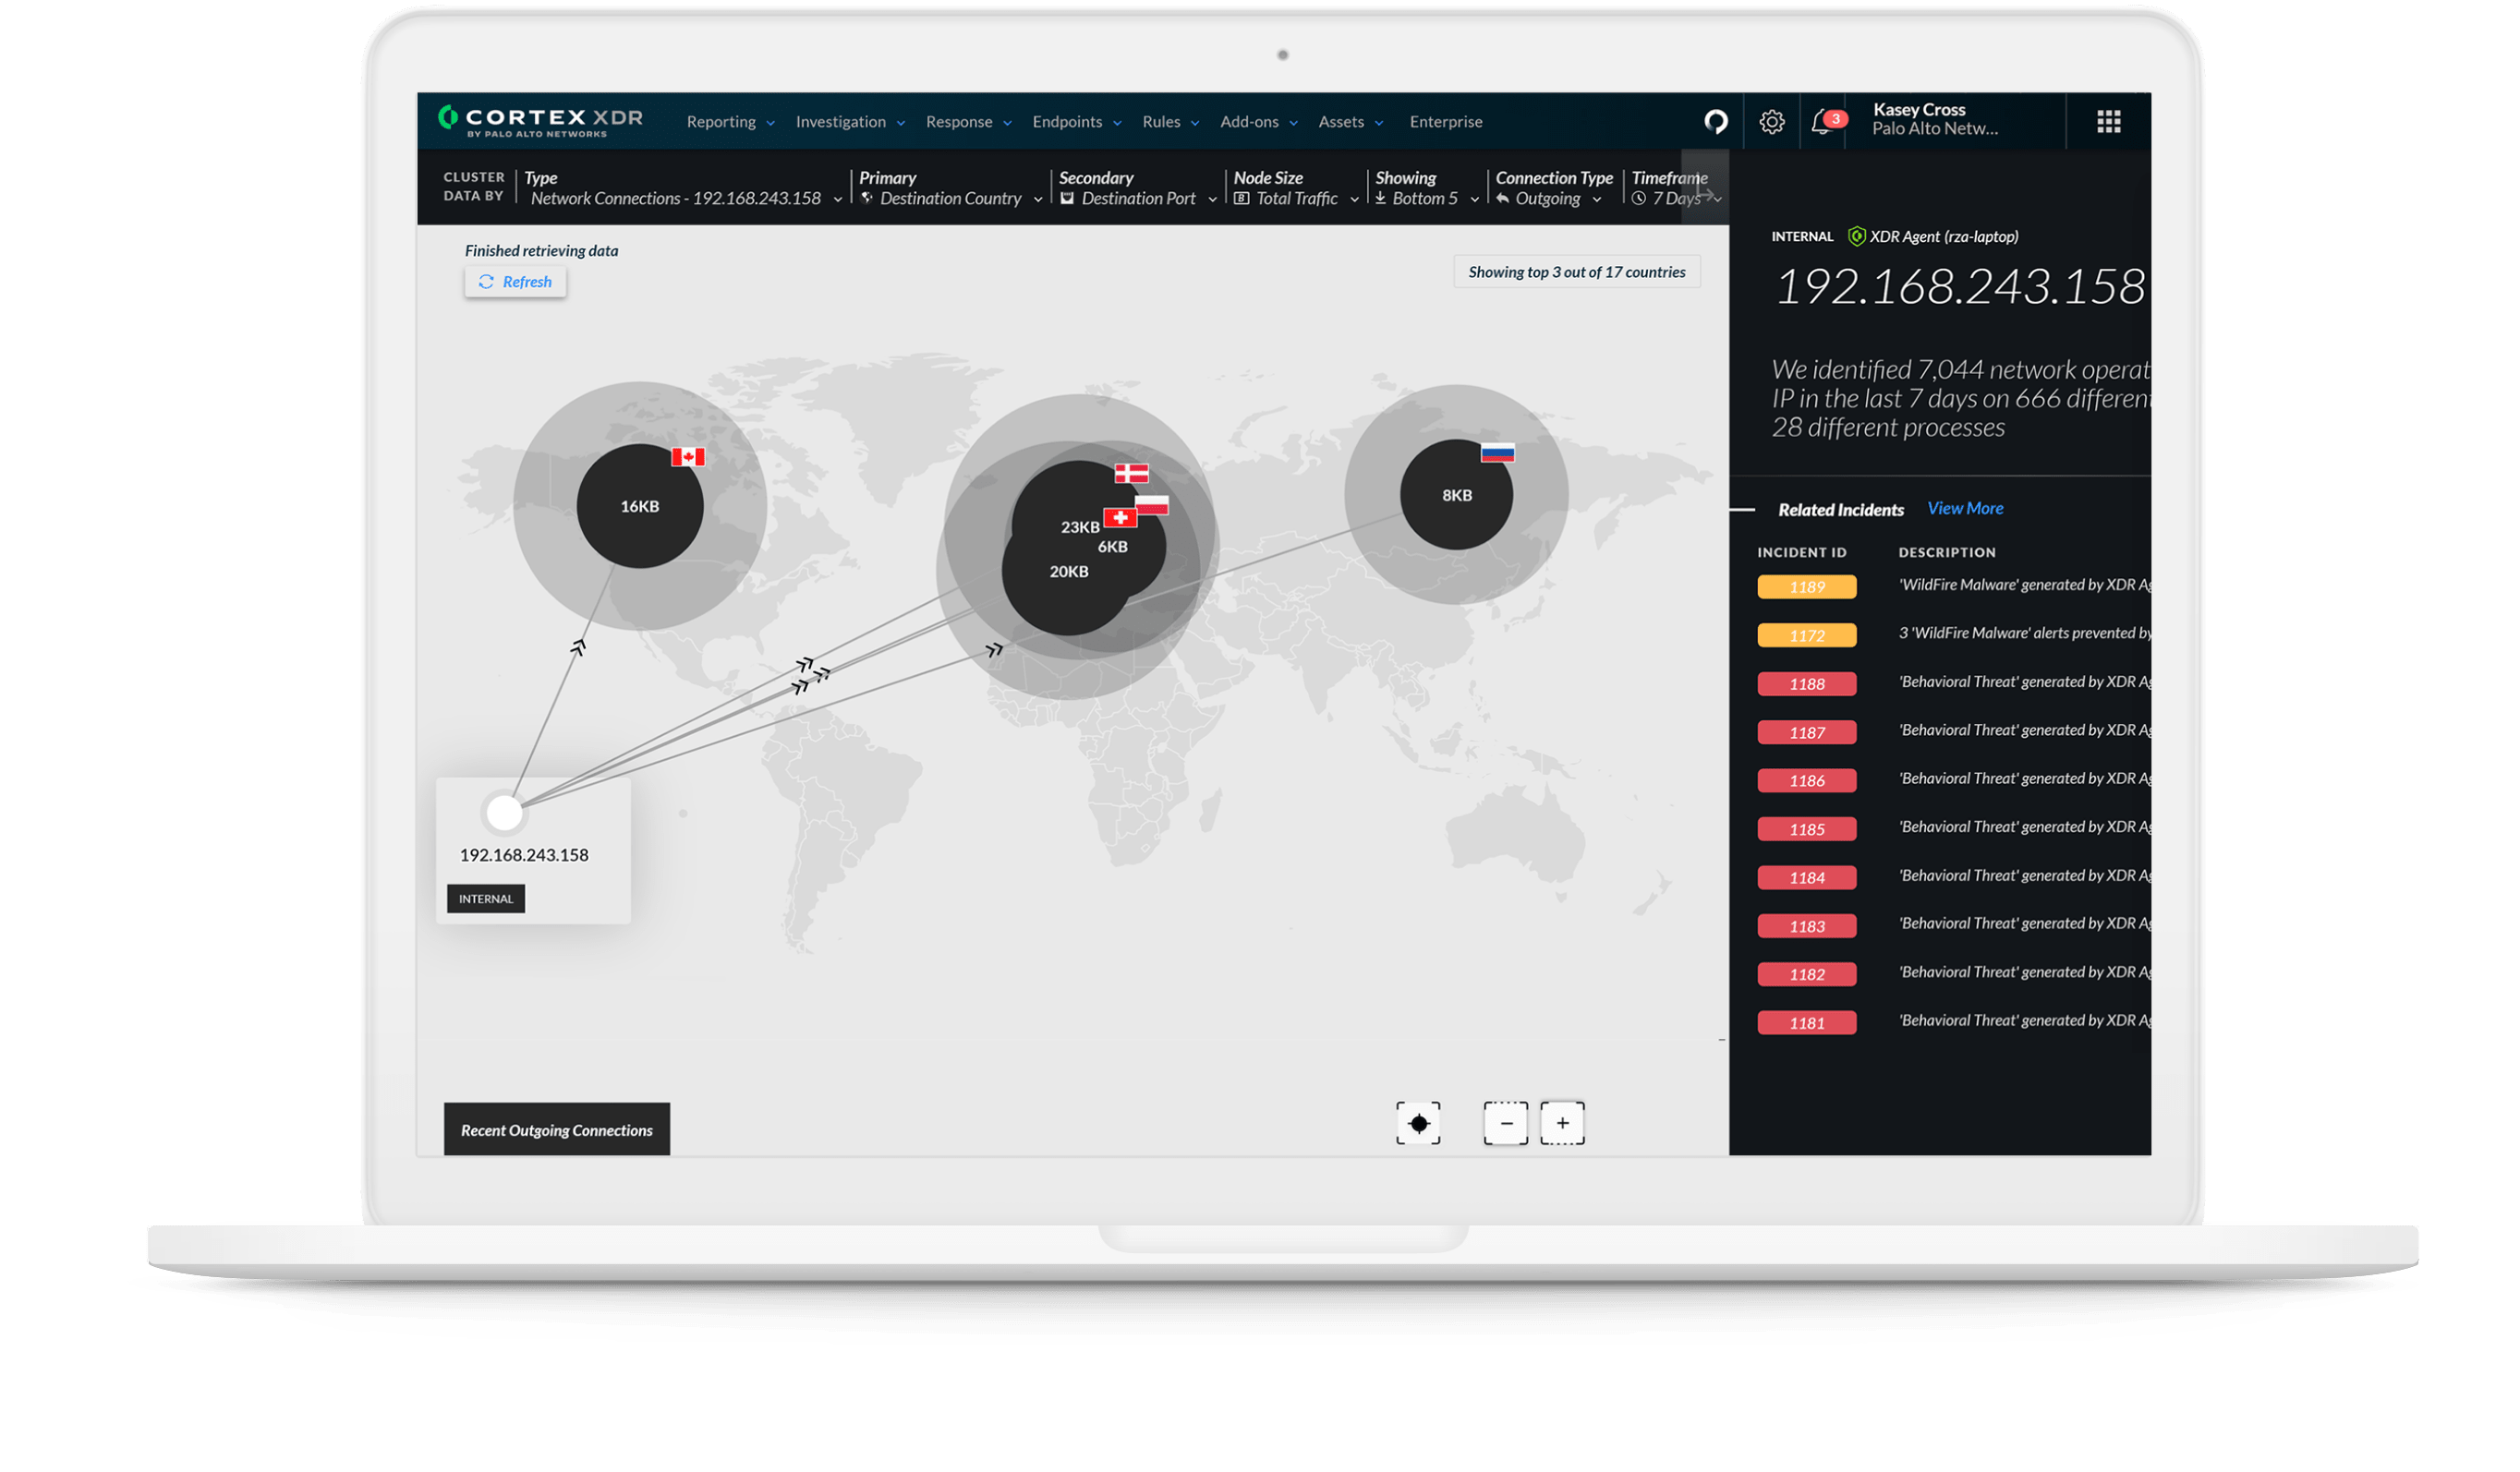Click the zoom out minus icon on map
The image size is (2520, 1472).
point(1505,1122)
